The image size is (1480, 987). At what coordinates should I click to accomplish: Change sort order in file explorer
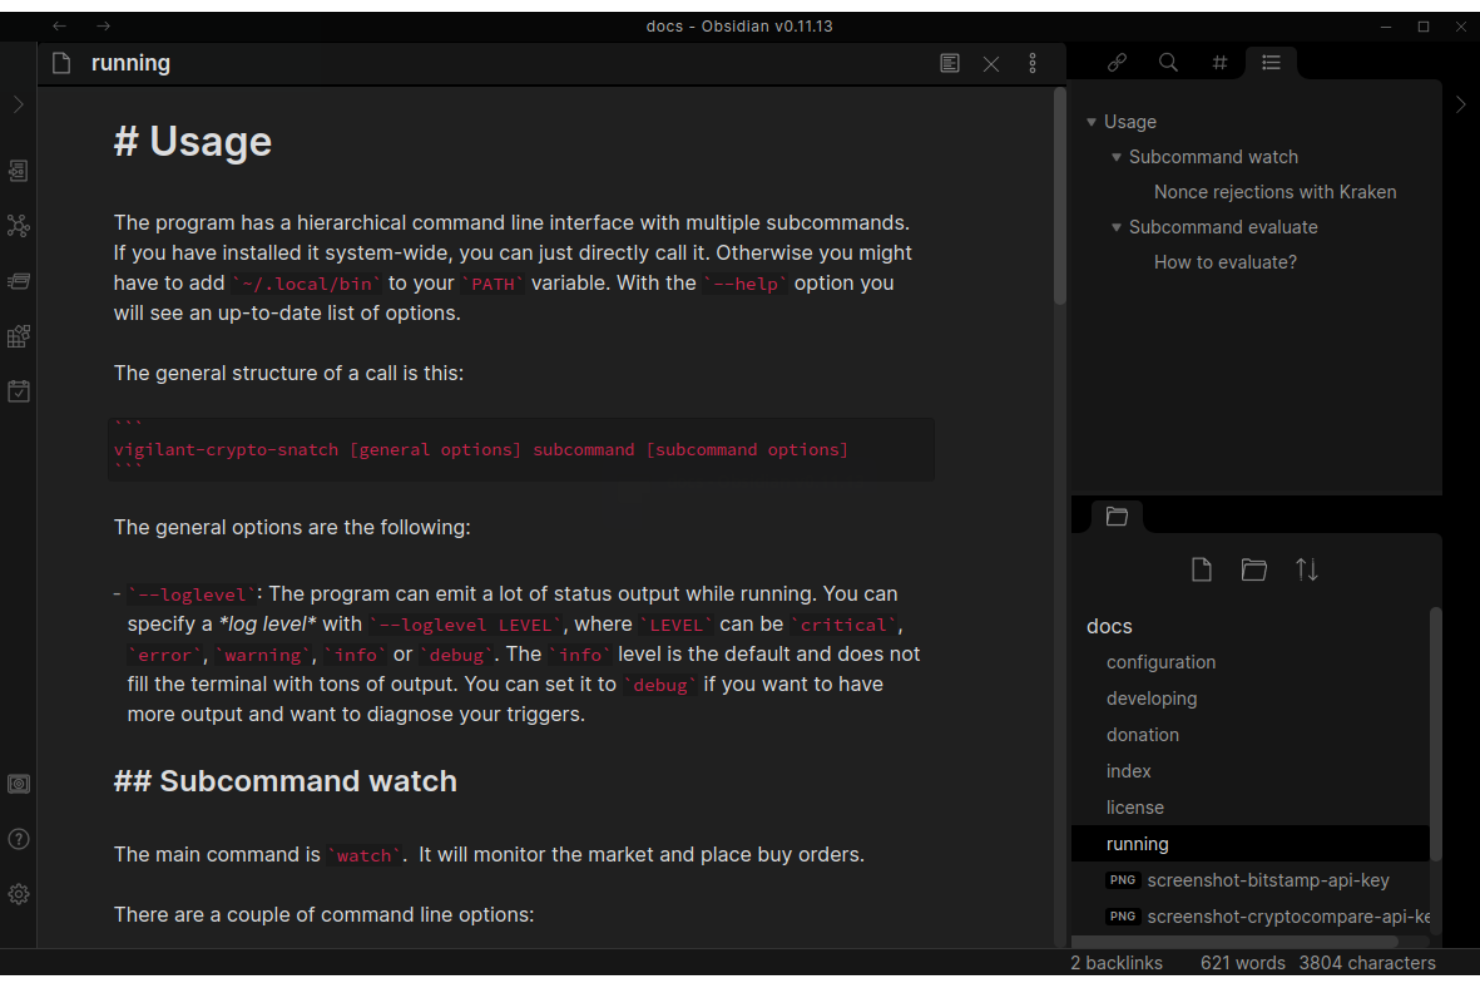point(1306,570)
